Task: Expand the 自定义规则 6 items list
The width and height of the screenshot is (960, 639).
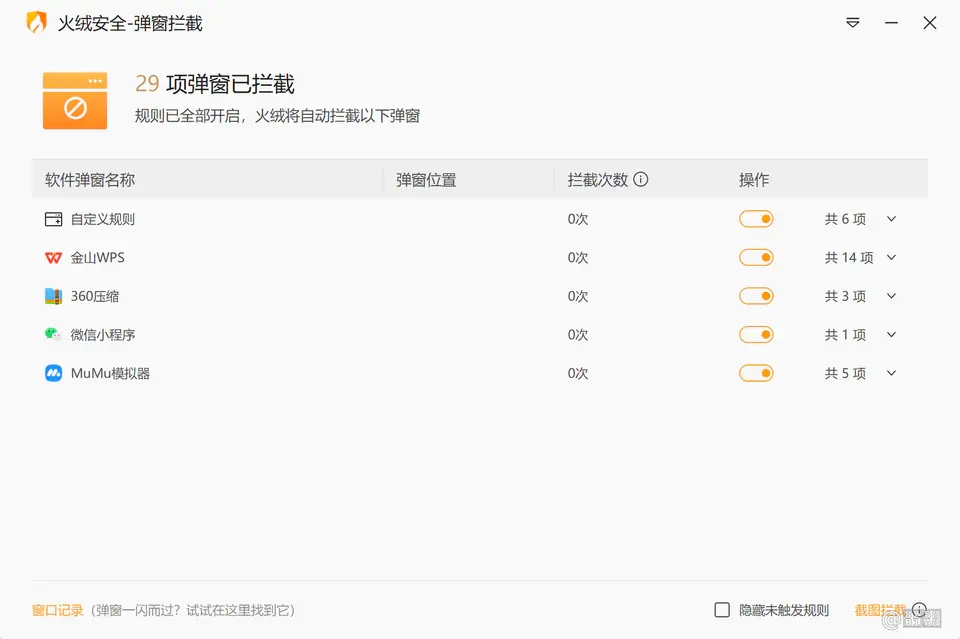Action: pos(891,219)
